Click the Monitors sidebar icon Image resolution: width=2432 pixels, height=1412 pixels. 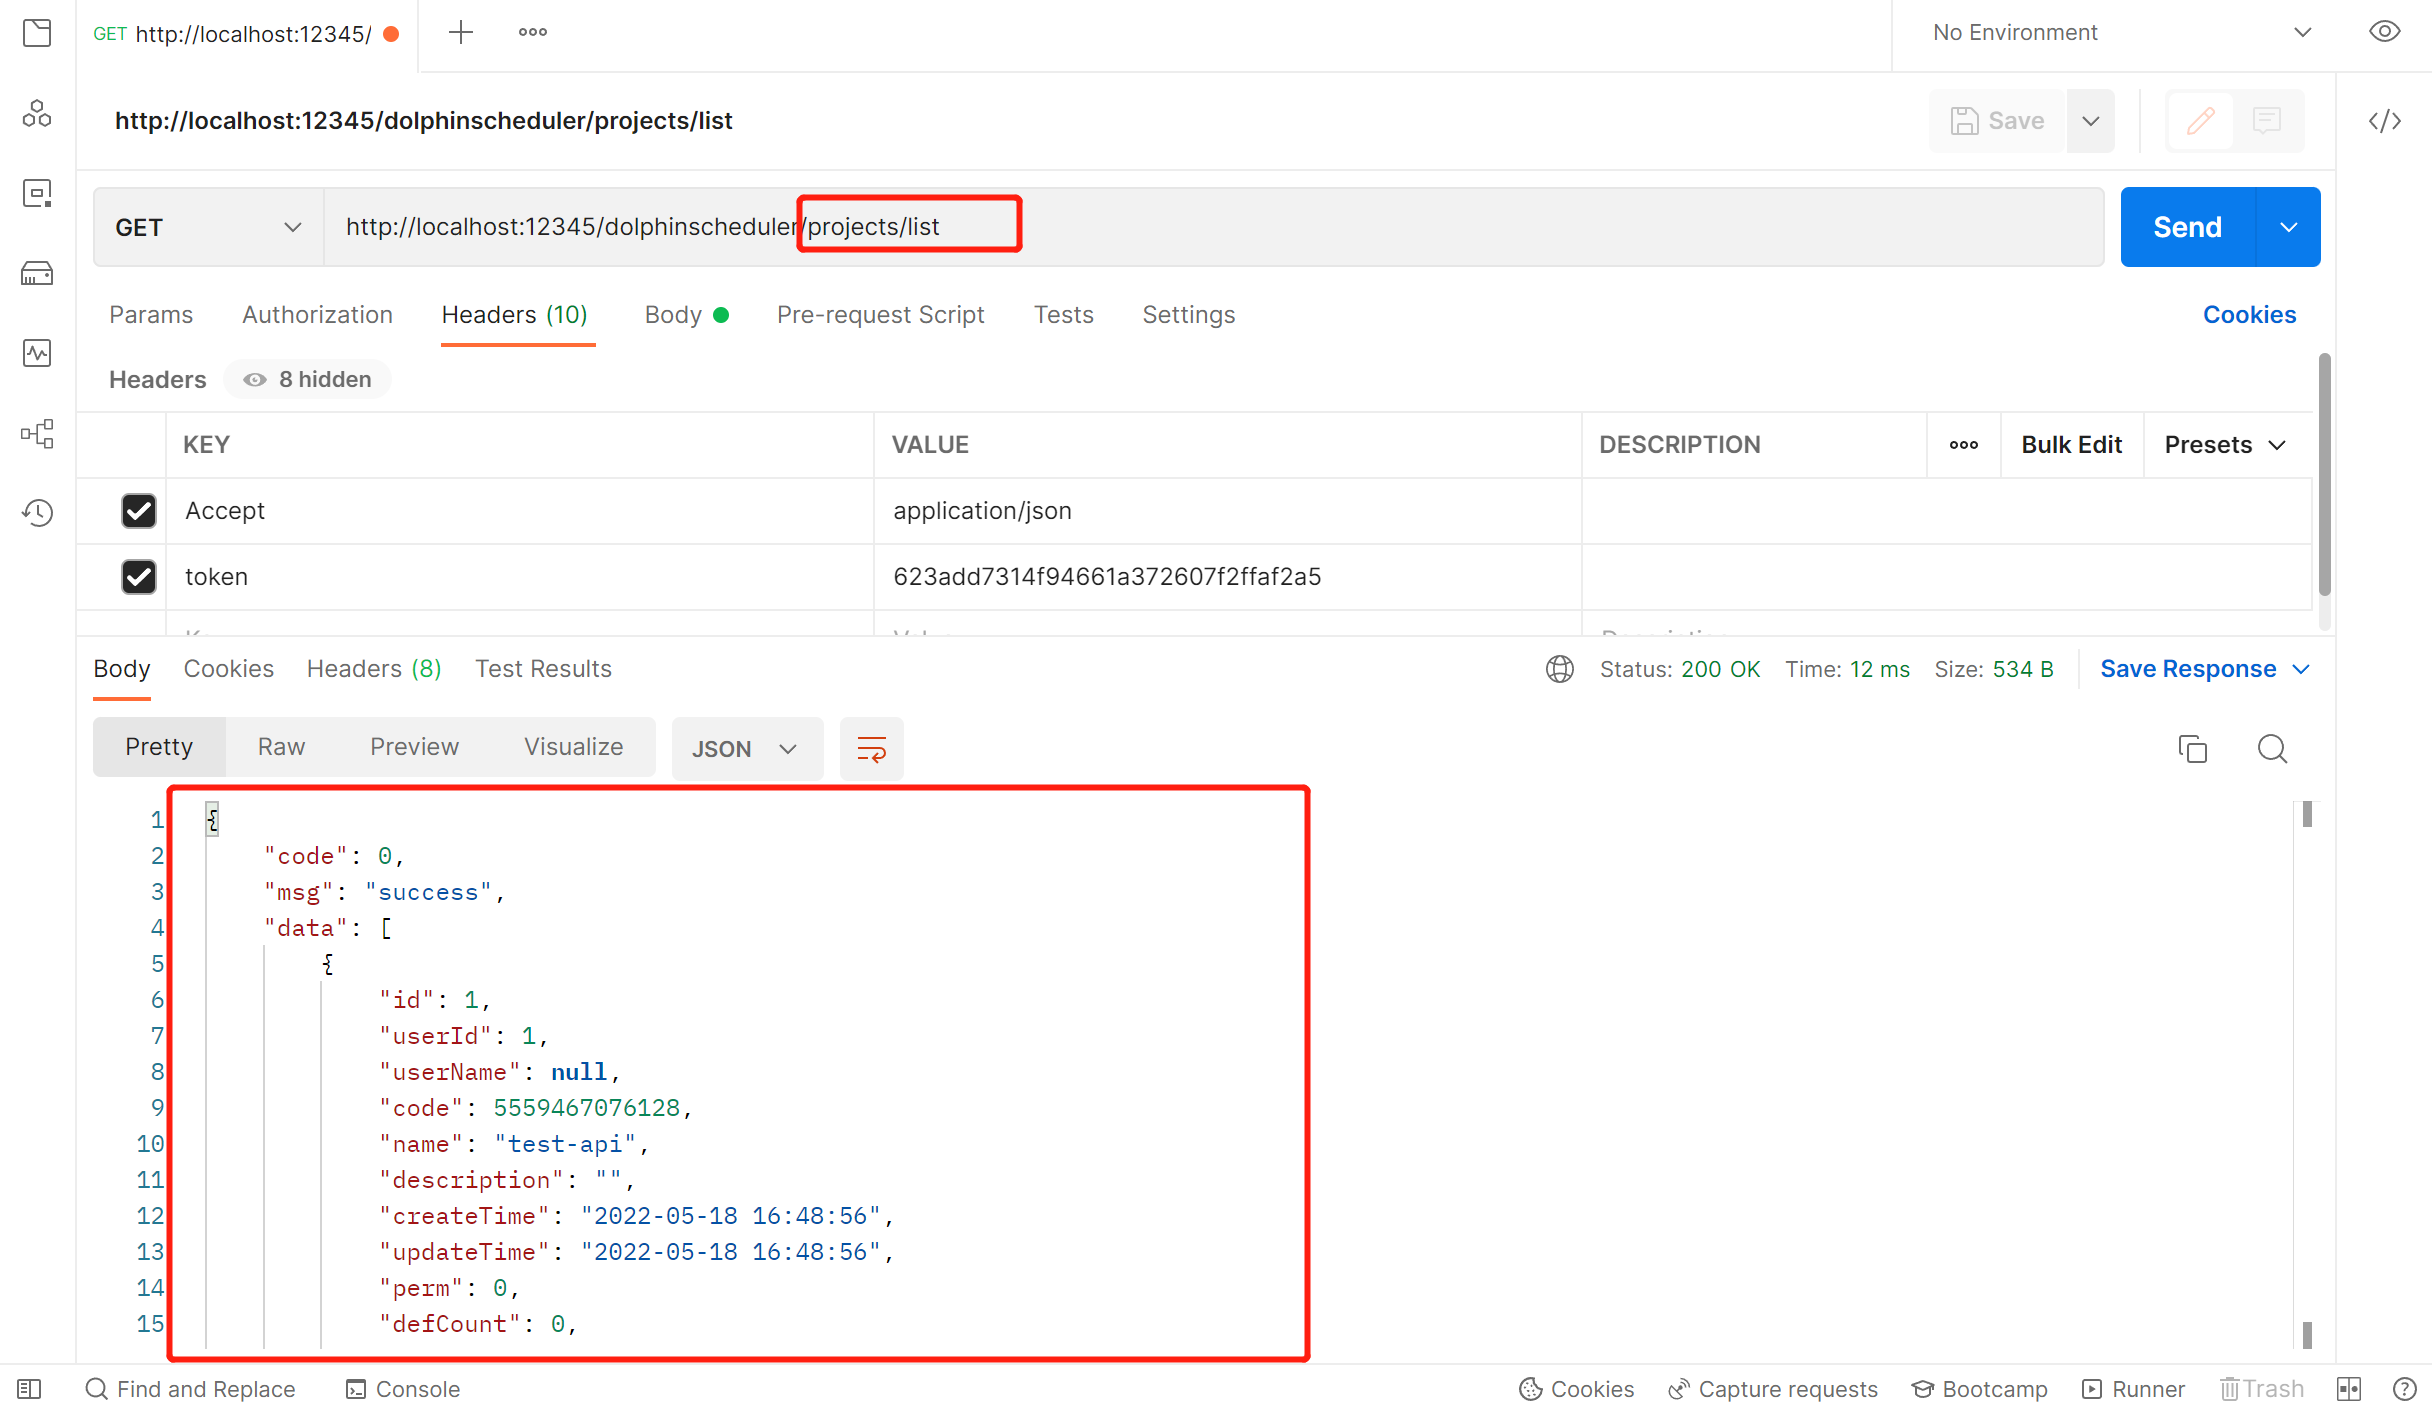pos(39,351)
